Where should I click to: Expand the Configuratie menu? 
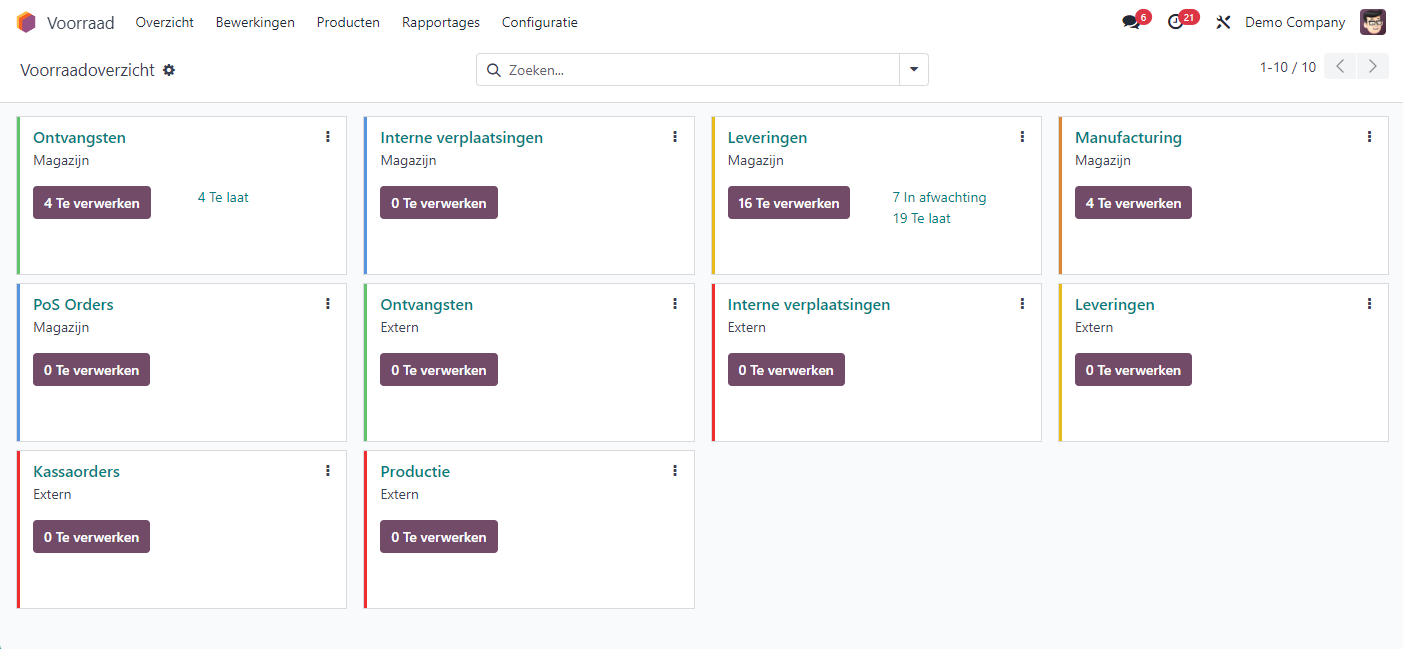click(539, 22)
